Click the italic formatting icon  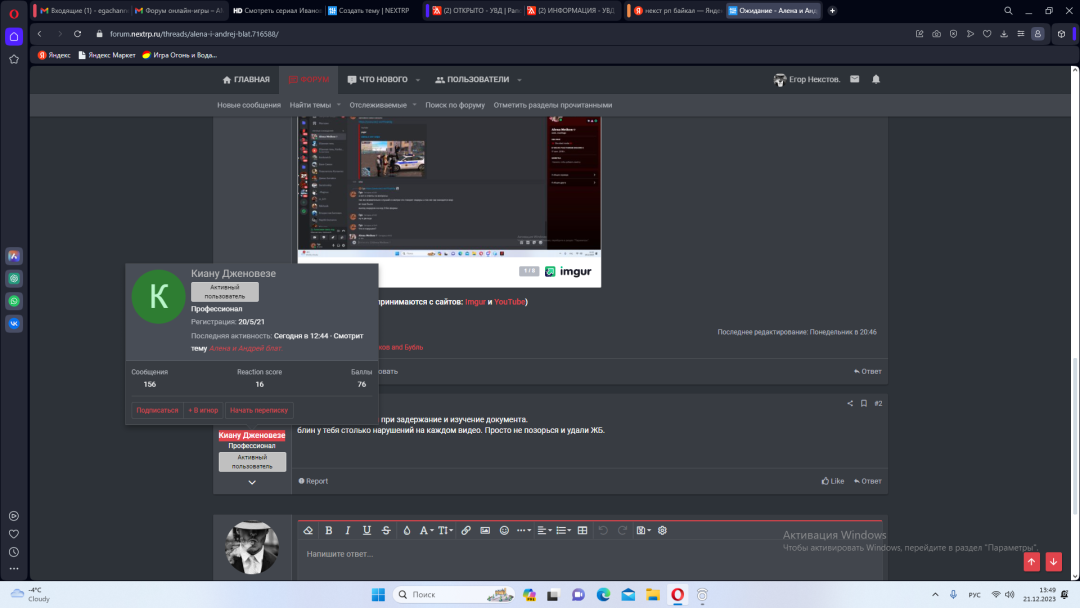coord(347,530)
